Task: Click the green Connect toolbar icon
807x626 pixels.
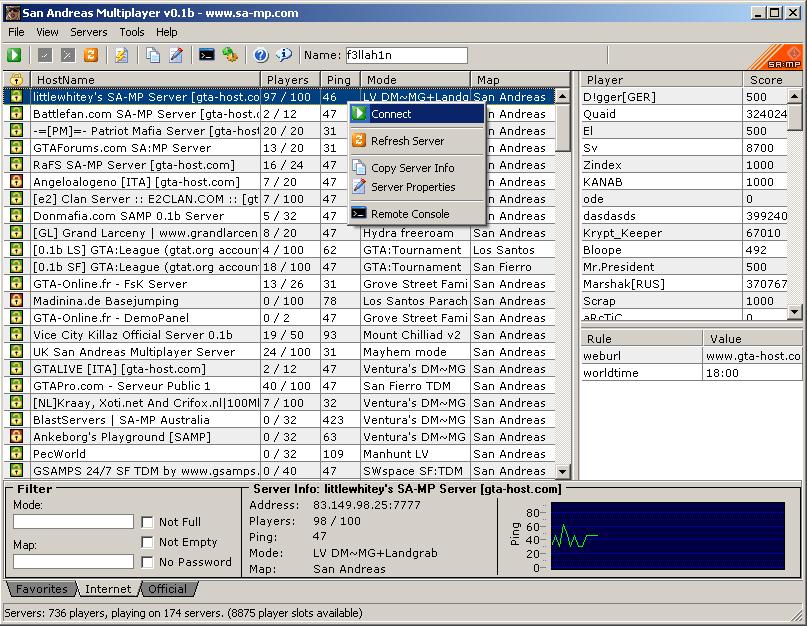Action: tap(15, 55)
